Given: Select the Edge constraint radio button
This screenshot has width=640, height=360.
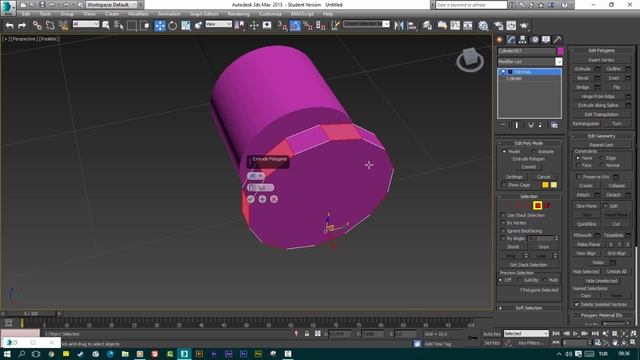Looking at the screenshot, I should pyautogui.click(x=602, y=158).
